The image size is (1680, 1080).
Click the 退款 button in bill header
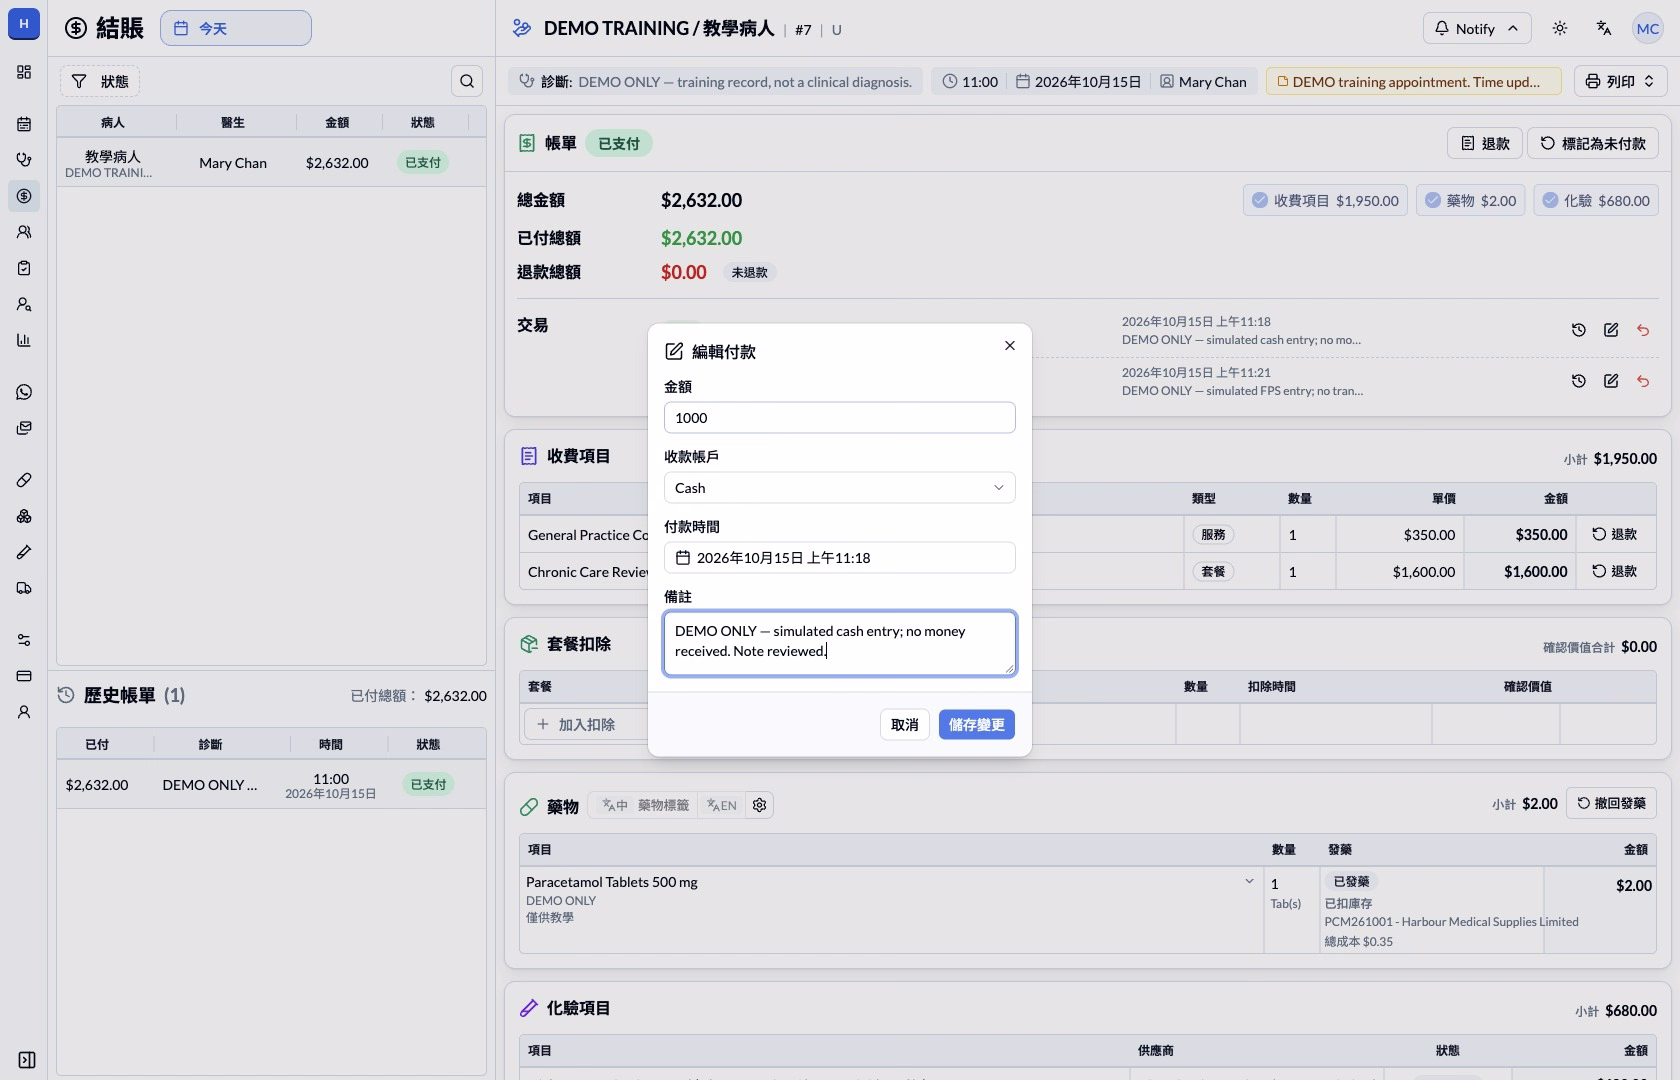pos(1485,143)
